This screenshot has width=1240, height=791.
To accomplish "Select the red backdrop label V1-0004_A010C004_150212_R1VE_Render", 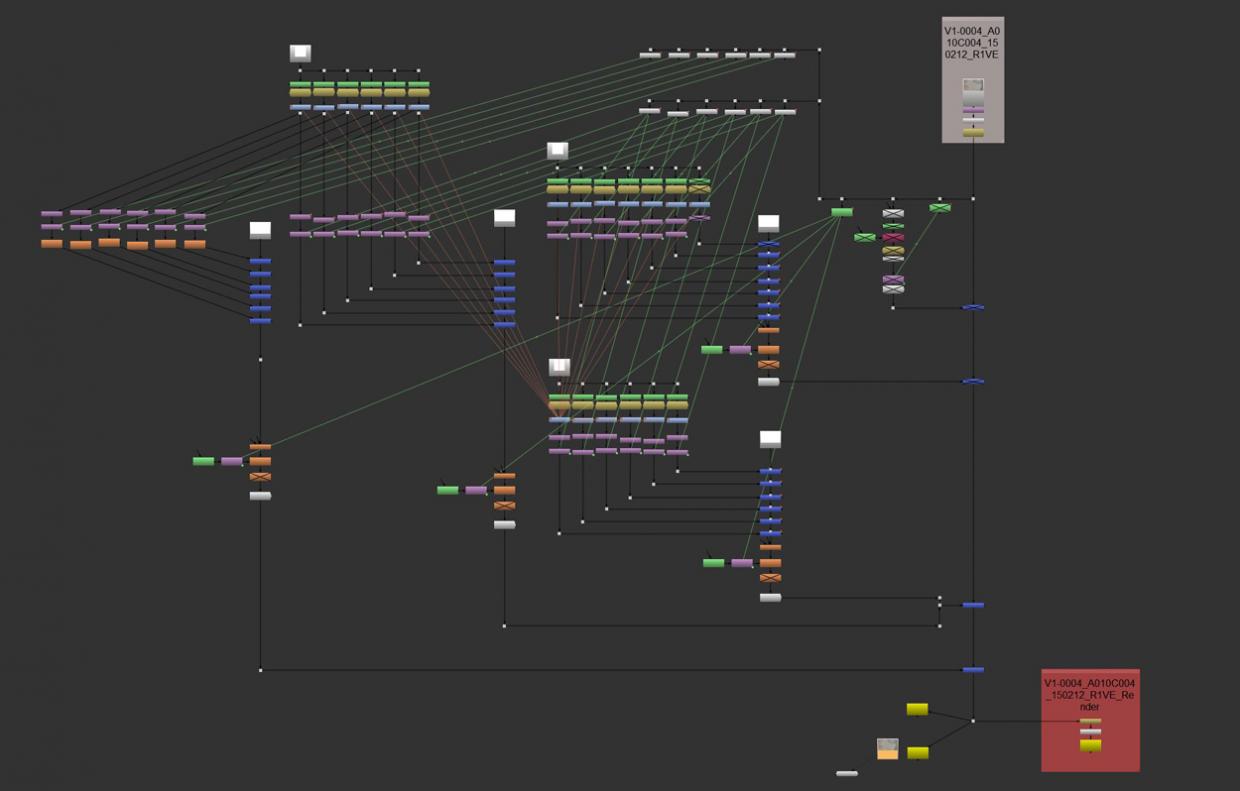I will (1090, 694).
